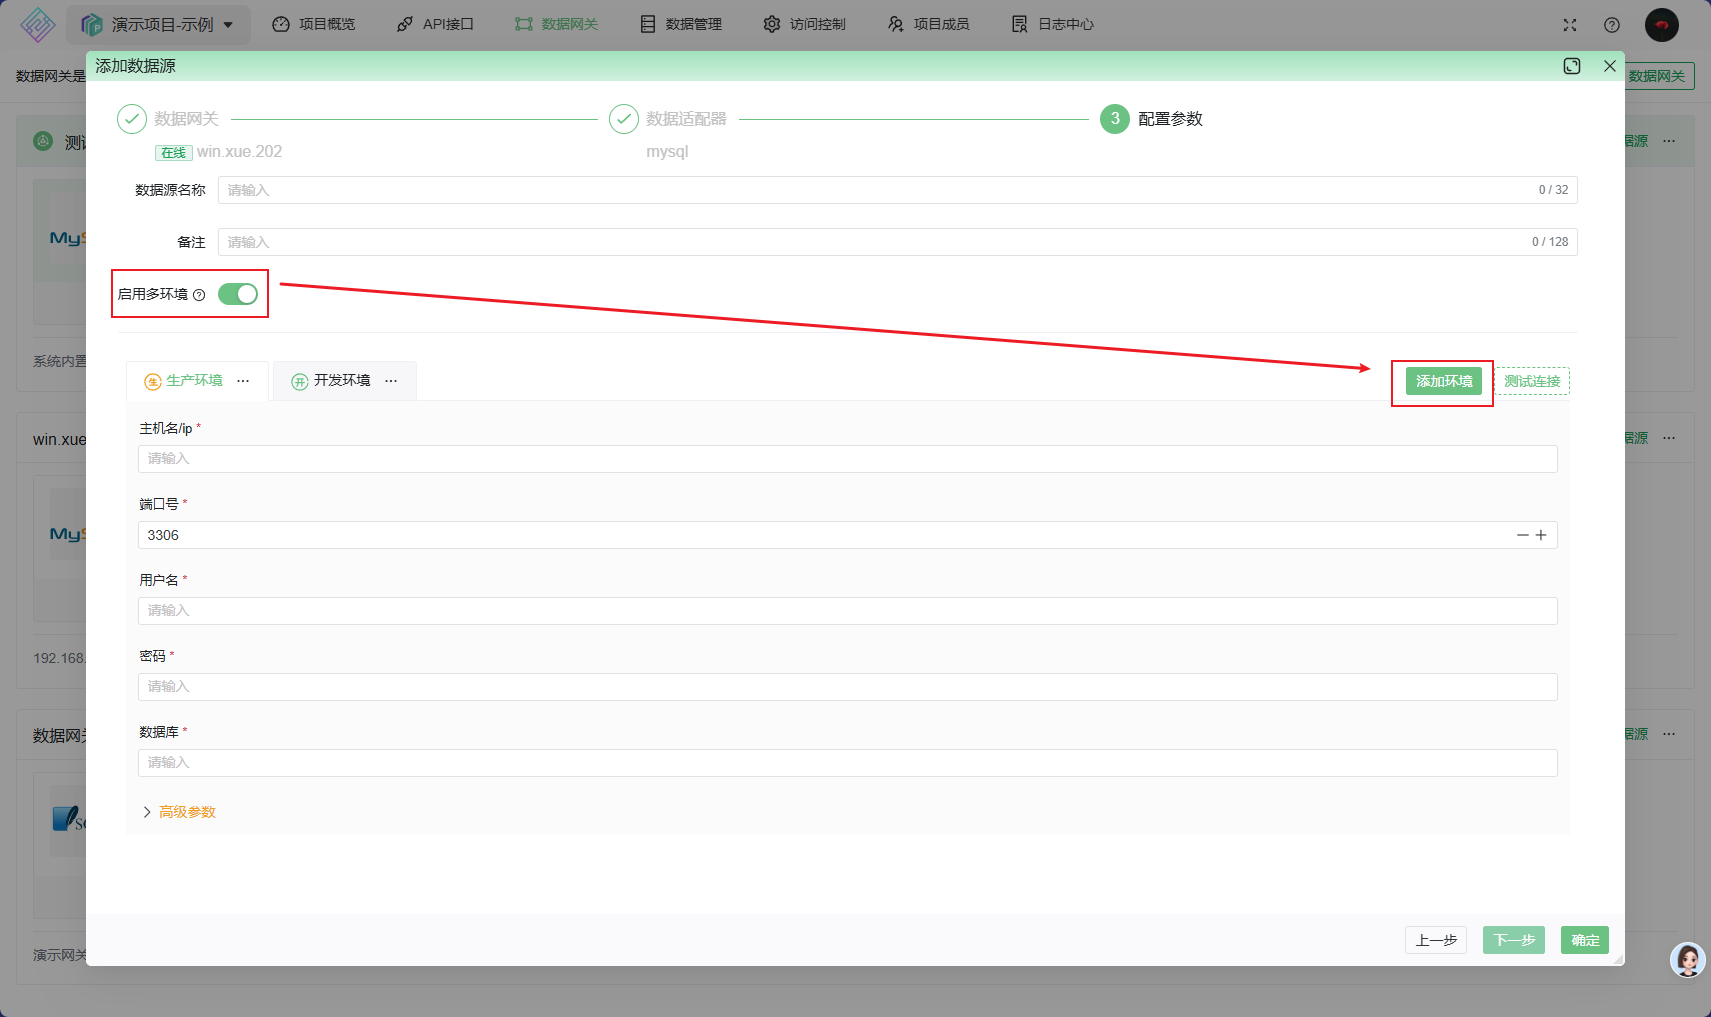1711x1017 pixels.
Task: Open the 生产环境 tab more-options menu
Action: pos(243,381)
